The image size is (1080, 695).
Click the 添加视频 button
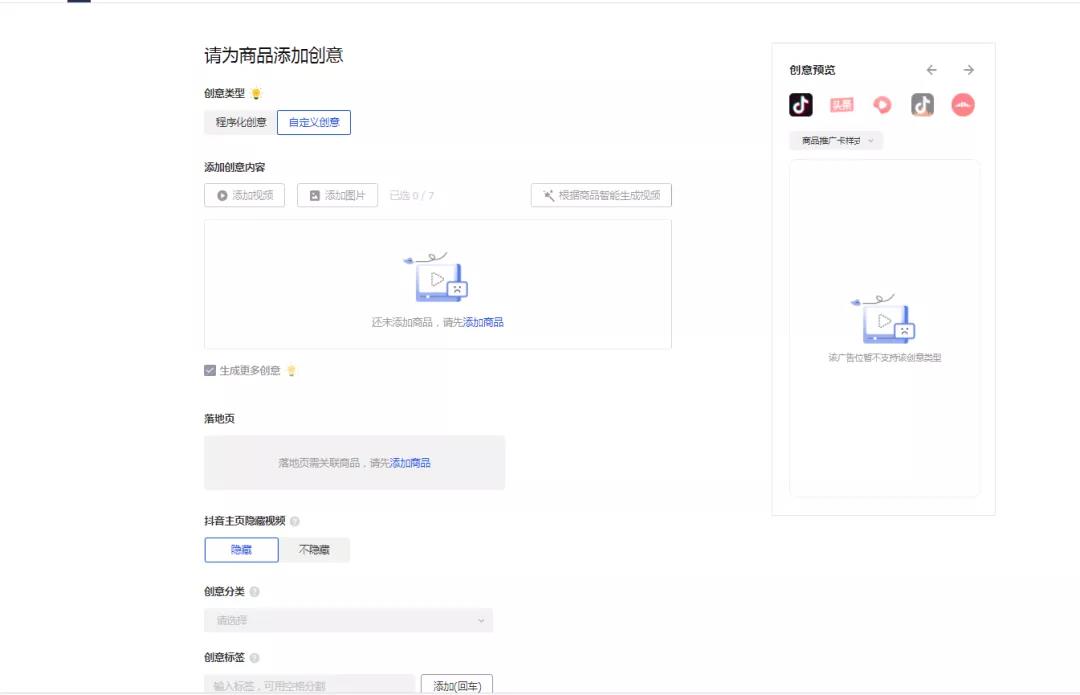[x=244, y=196]
